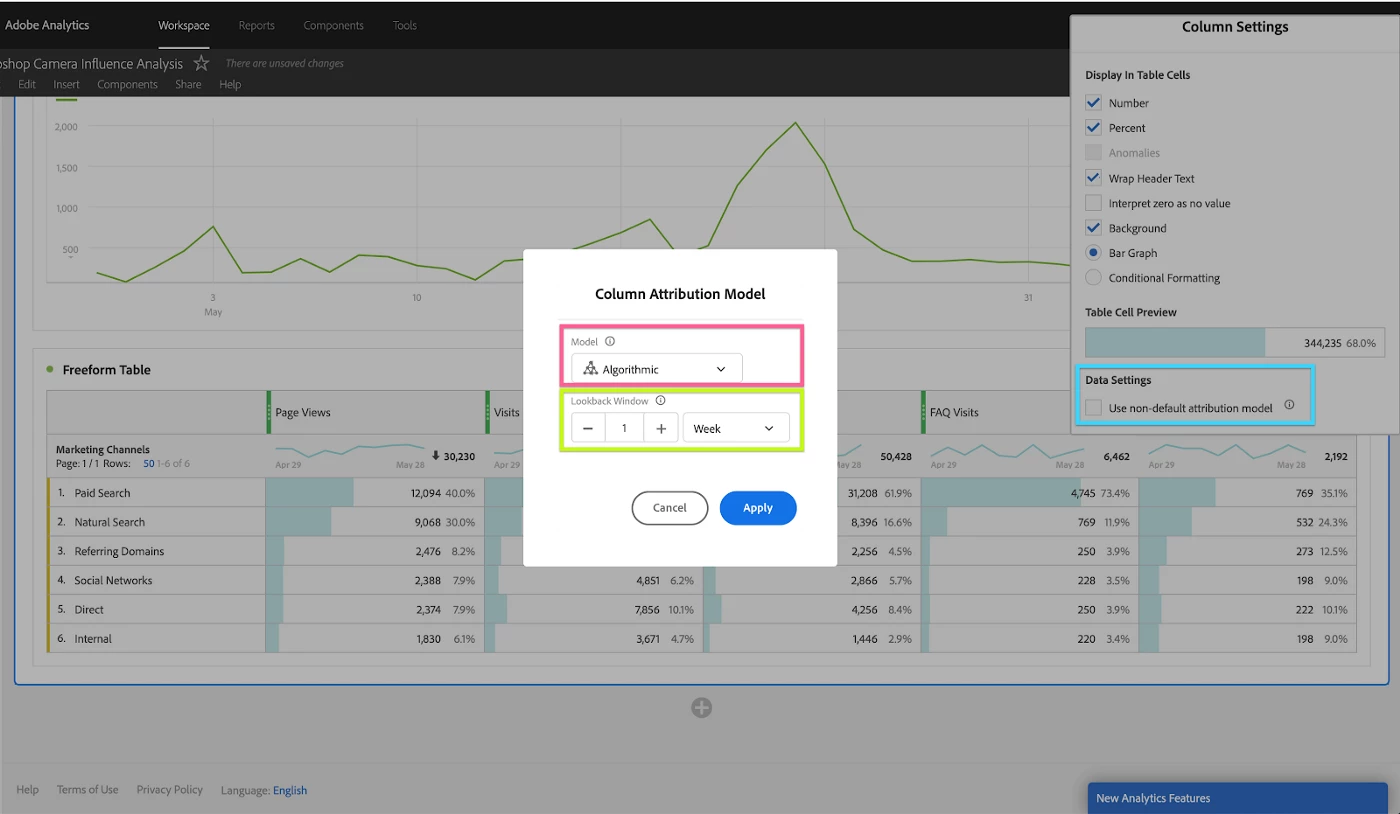This screenshot has width=1400, height=814.
Task: Enable Use non-default attribution model
Action: point(1093,407)
